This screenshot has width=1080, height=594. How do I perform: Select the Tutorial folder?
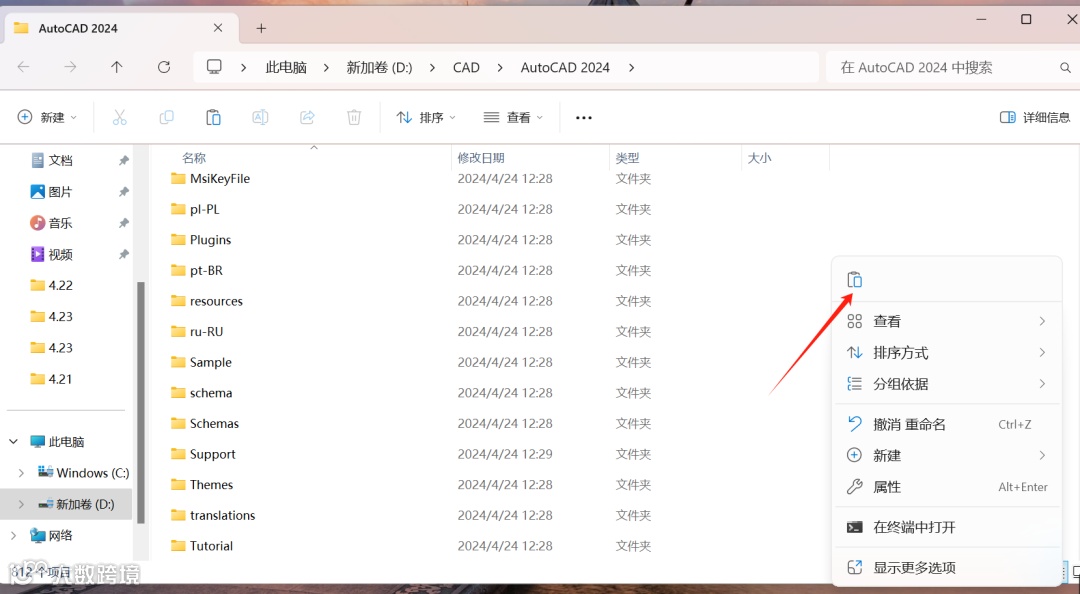202,546
